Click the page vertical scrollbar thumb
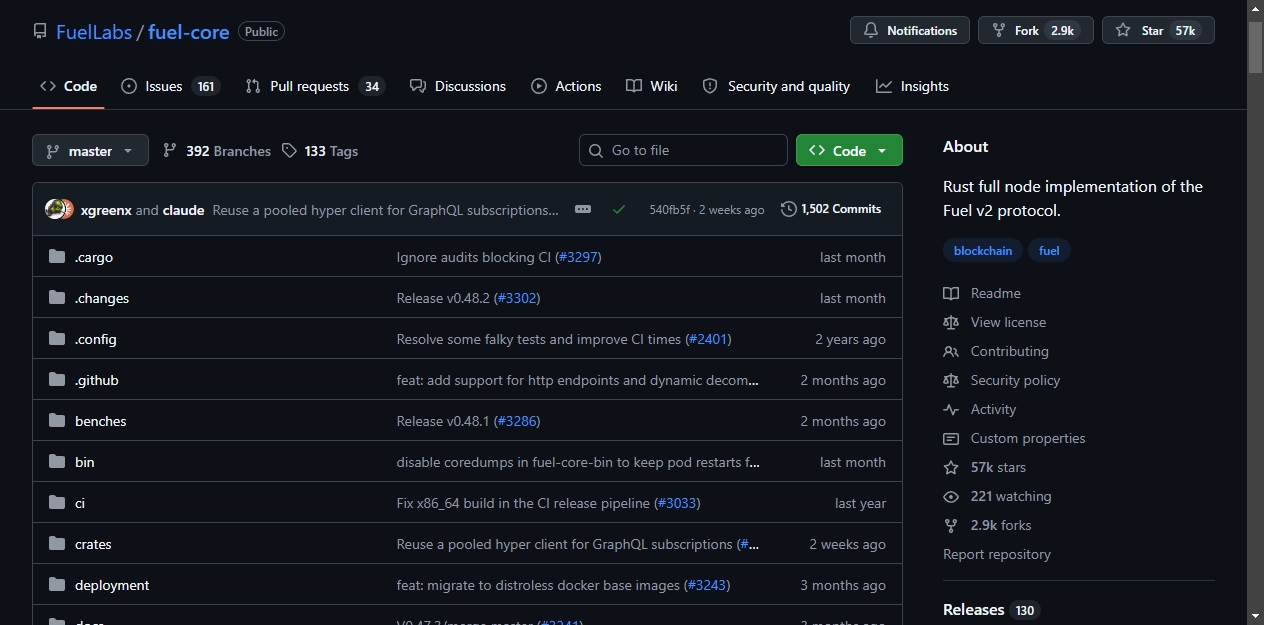Image resolution: width=1264 pixels, height=625 pixels. 1255,47
